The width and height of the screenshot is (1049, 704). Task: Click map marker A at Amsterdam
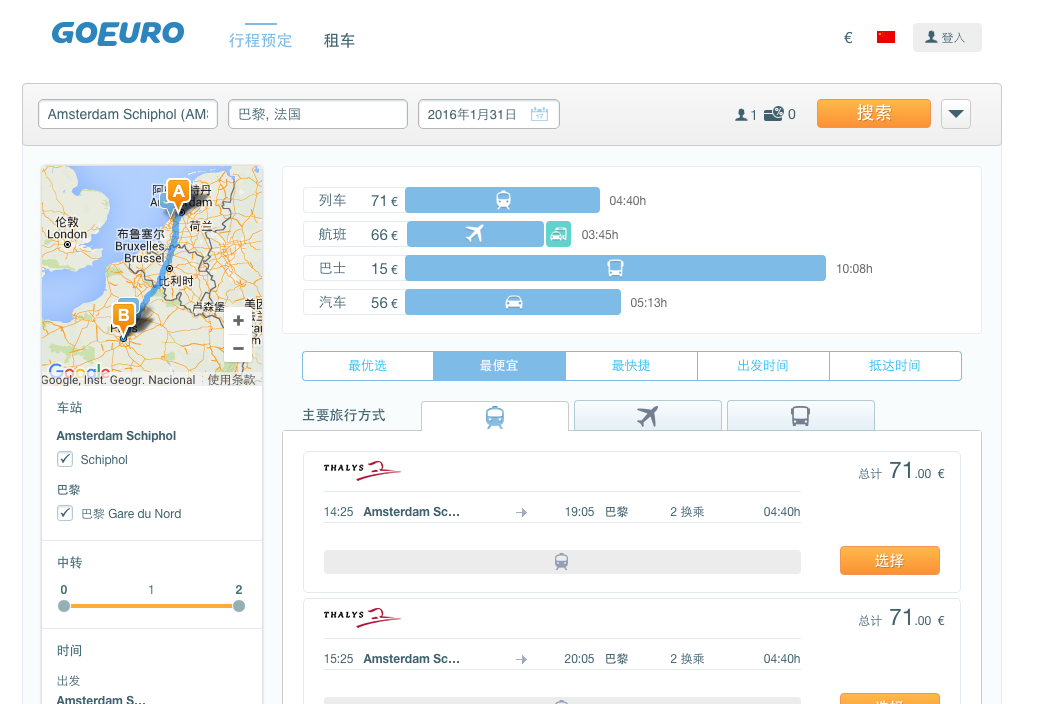click(x=178, y=195)
